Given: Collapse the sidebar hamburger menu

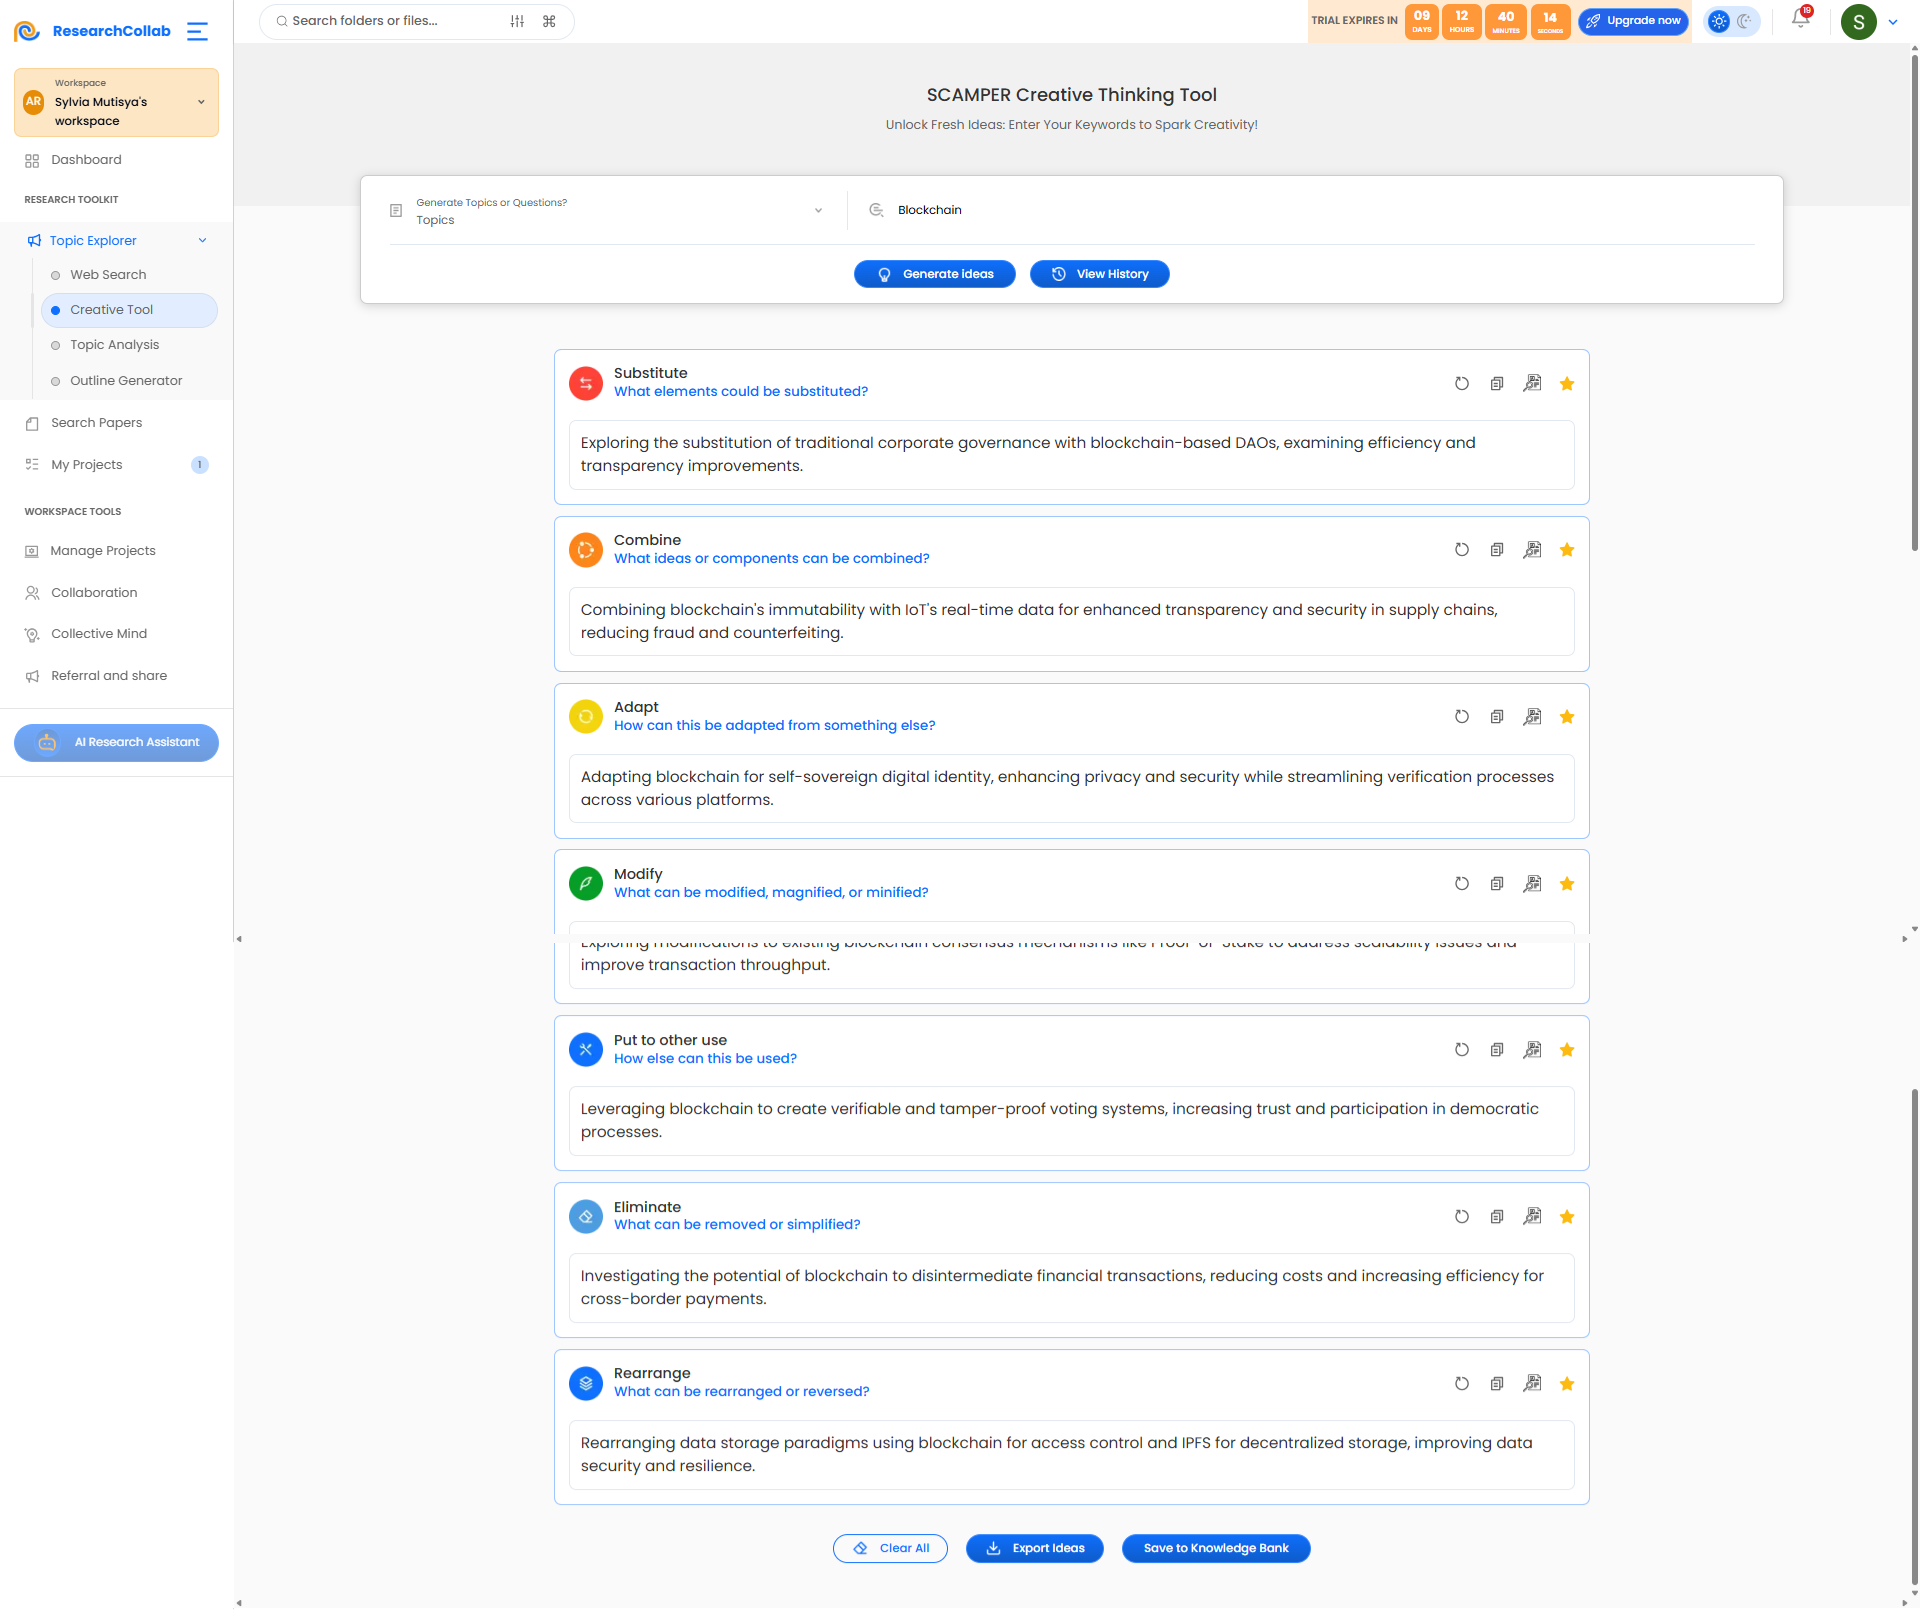Looking at the screenshot, I should coord(198,31).
